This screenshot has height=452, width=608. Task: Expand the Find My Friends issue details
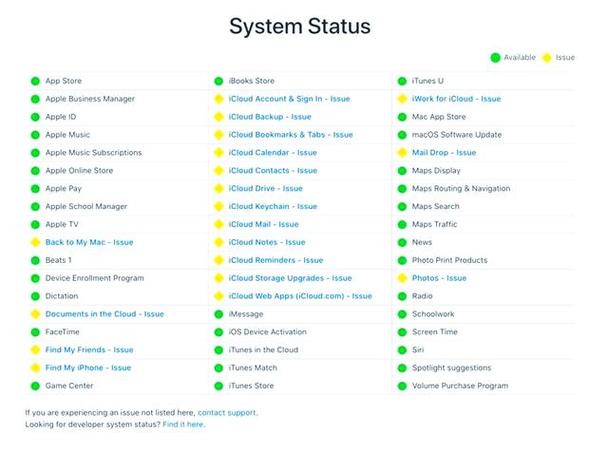tap(89, 350)
